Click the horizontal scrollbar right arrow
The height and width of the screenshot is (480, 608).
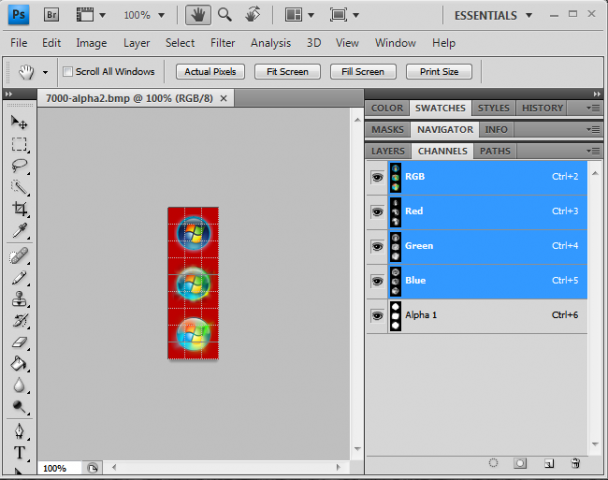click(338, 468)
